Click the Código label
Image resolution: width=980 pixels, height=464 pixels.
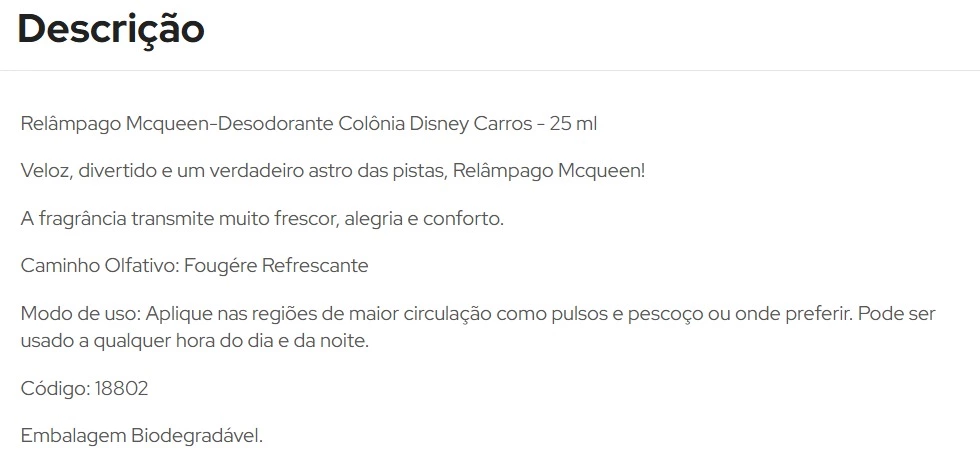[56, 389]
